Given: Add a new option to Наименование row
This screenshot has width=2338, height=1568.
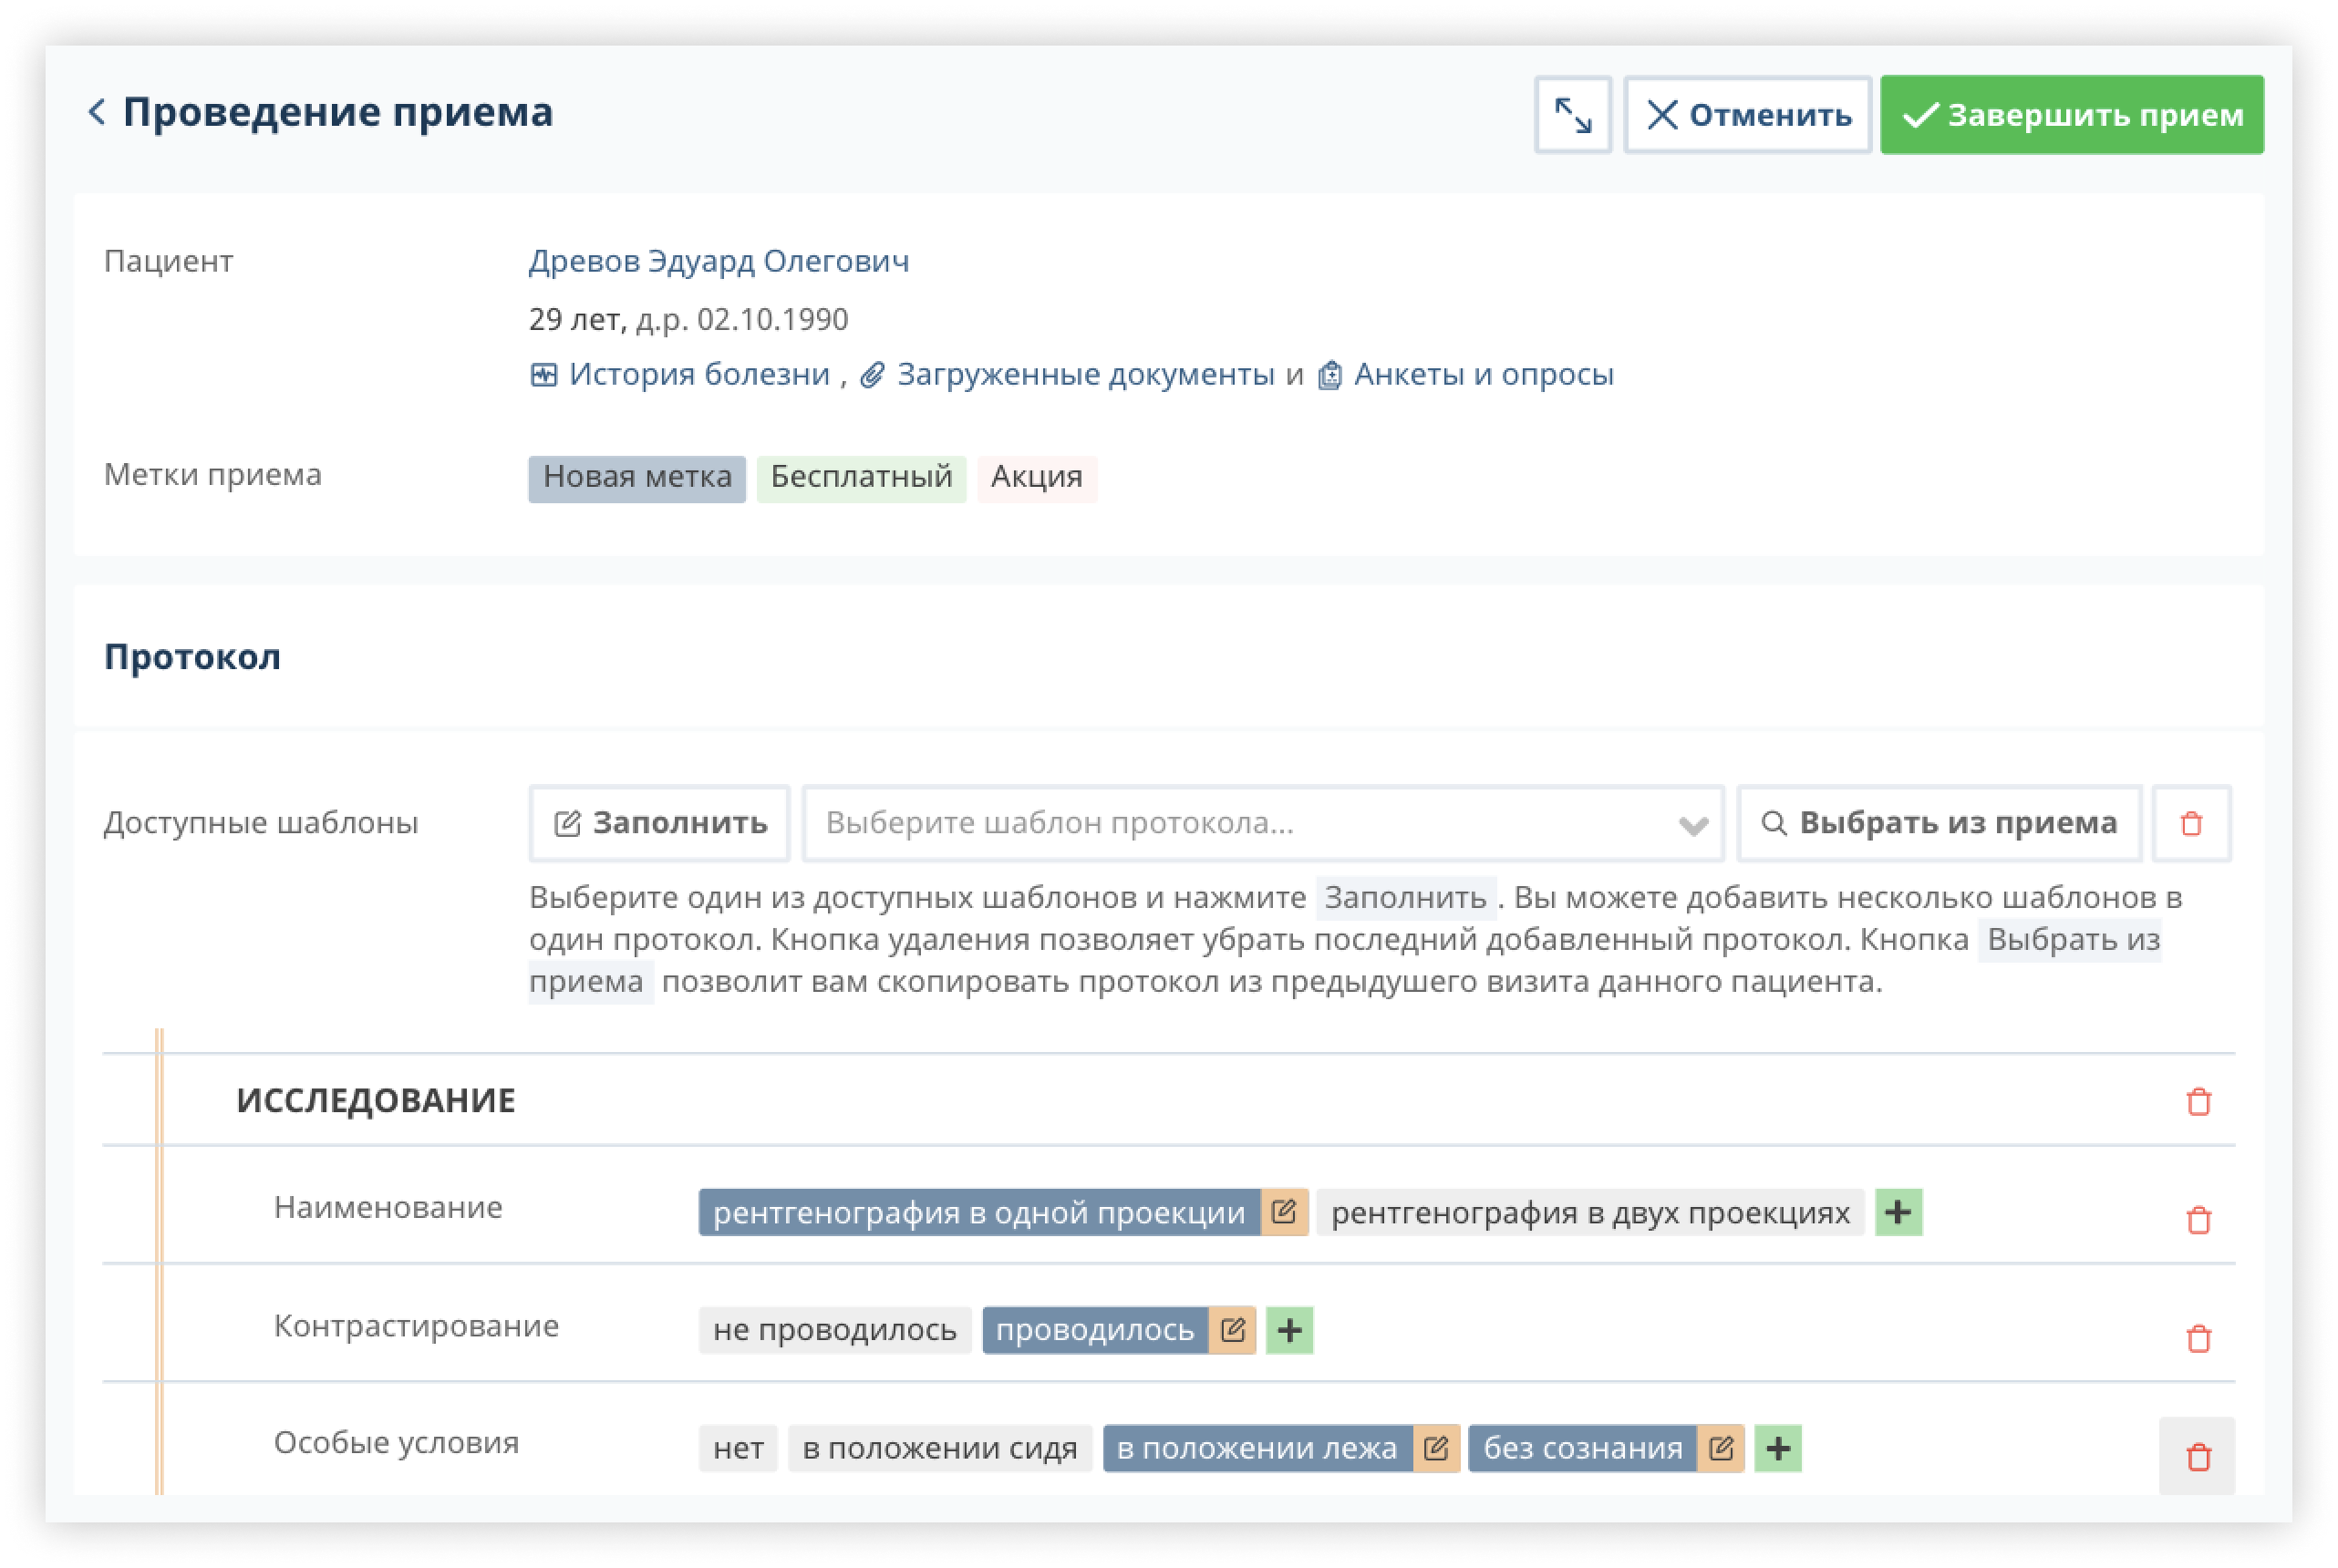Looking at the screenshot, I should tap(1898, 1213).
